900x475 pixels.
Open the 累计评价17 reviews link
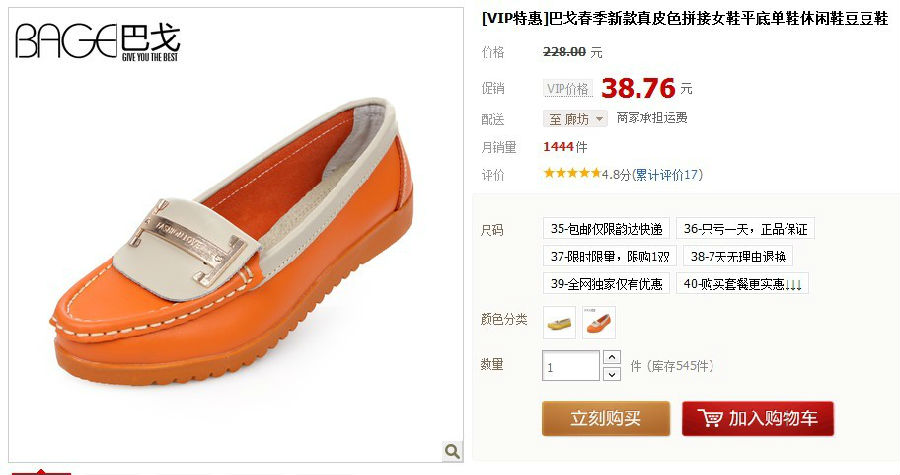(x=667, y=174)
